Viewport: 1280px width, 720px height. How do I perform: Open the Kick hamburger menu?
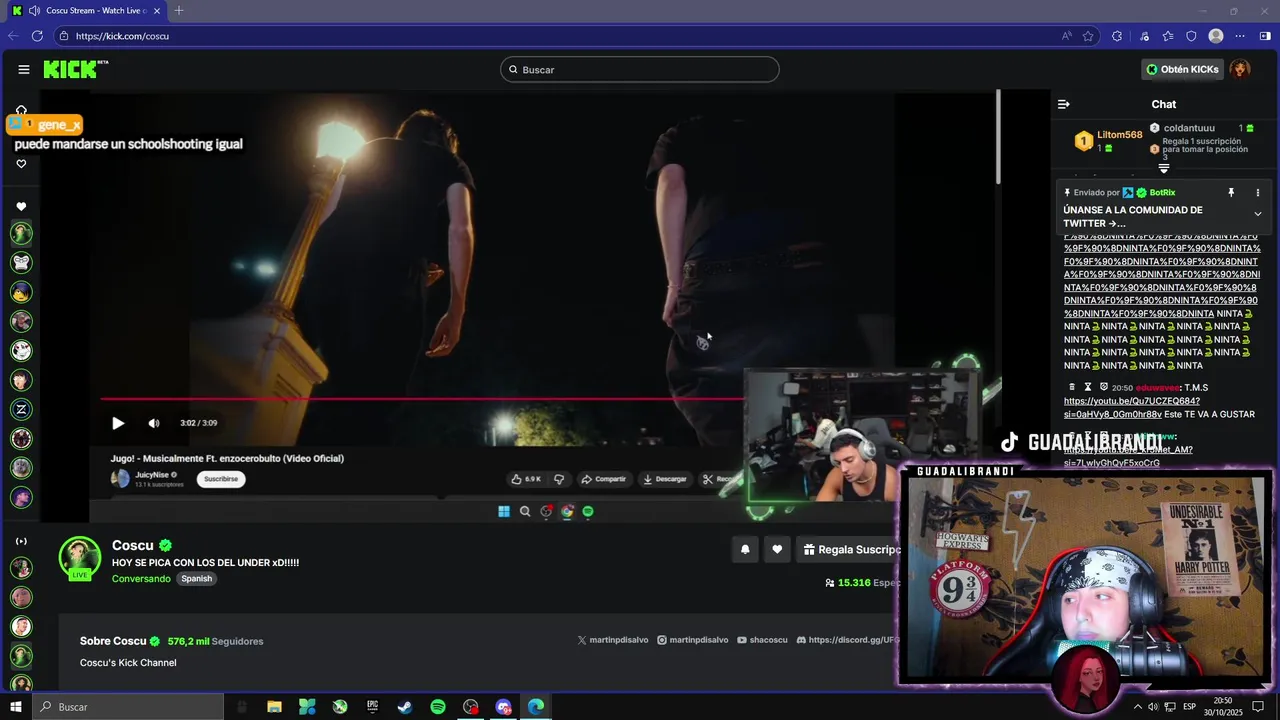23,69
